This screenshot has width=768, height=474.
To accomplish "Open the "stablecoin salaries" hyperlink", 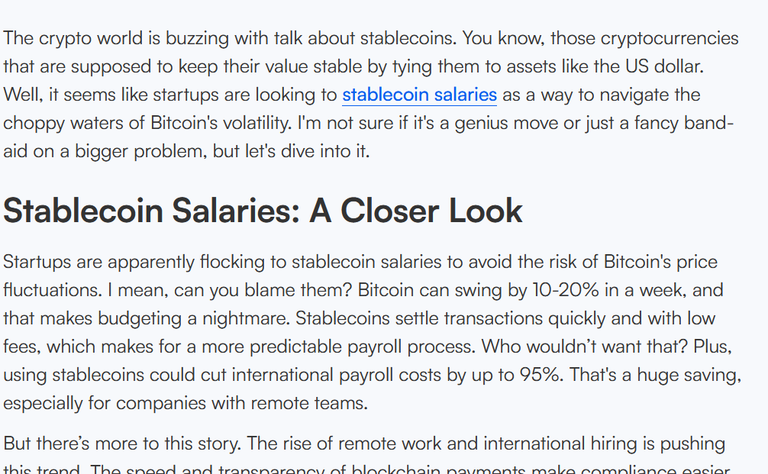I will click(419, 95).
